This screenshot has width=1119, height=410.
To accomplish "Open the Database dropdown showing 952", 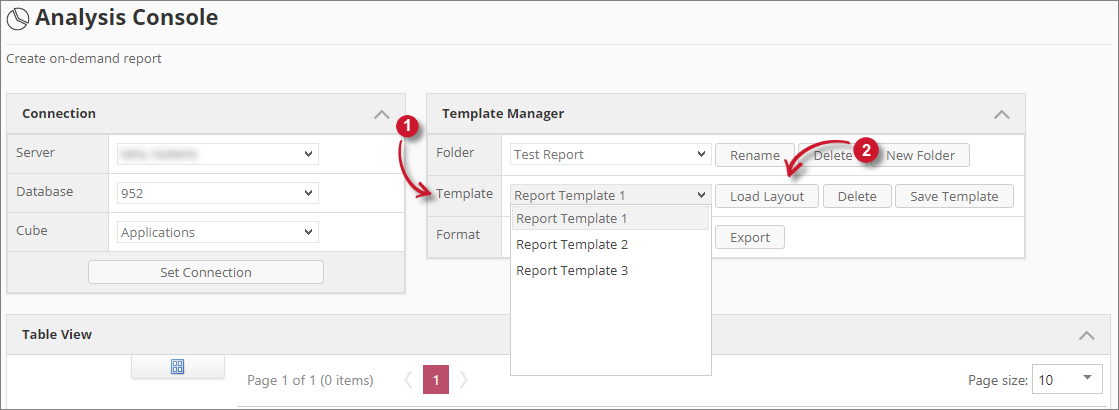I will pos(217,193).
